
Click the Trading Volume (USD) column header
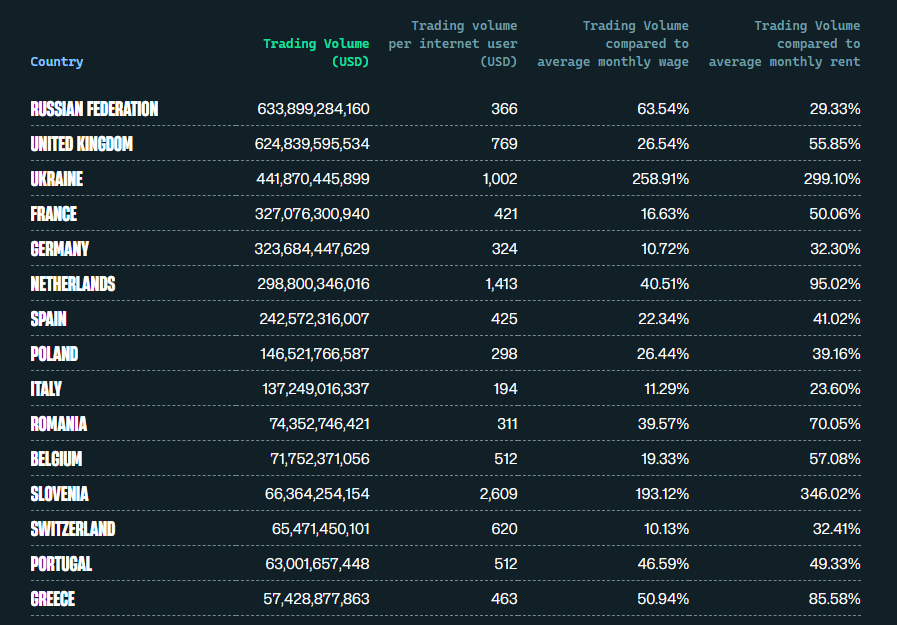(316, 52)
